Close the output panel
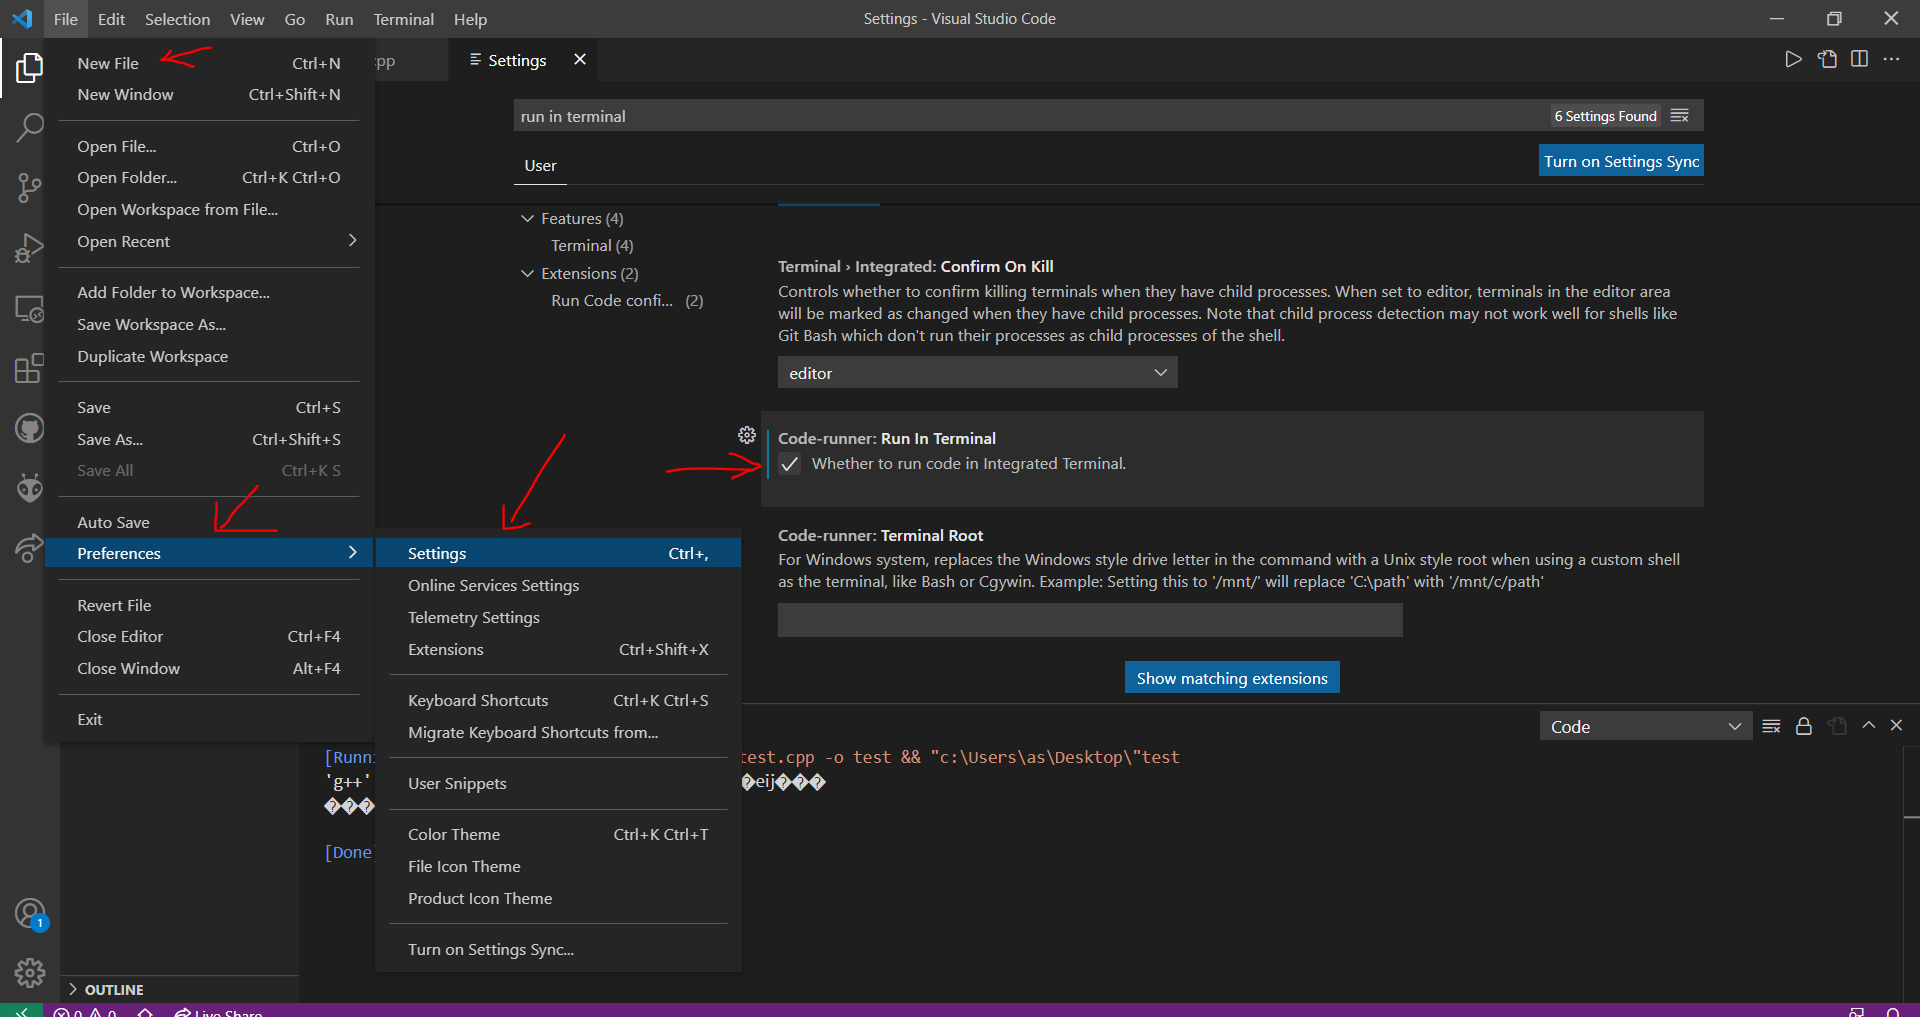The image size is (1920, 1017). [1896, 726]
